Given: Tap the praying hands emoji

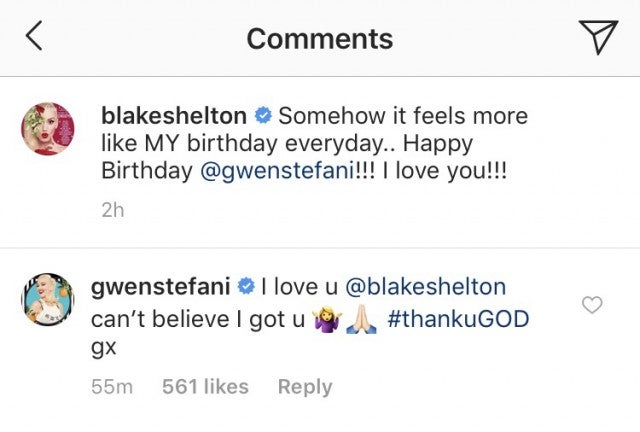Looking at the screenshot, I should pos(361,320).
